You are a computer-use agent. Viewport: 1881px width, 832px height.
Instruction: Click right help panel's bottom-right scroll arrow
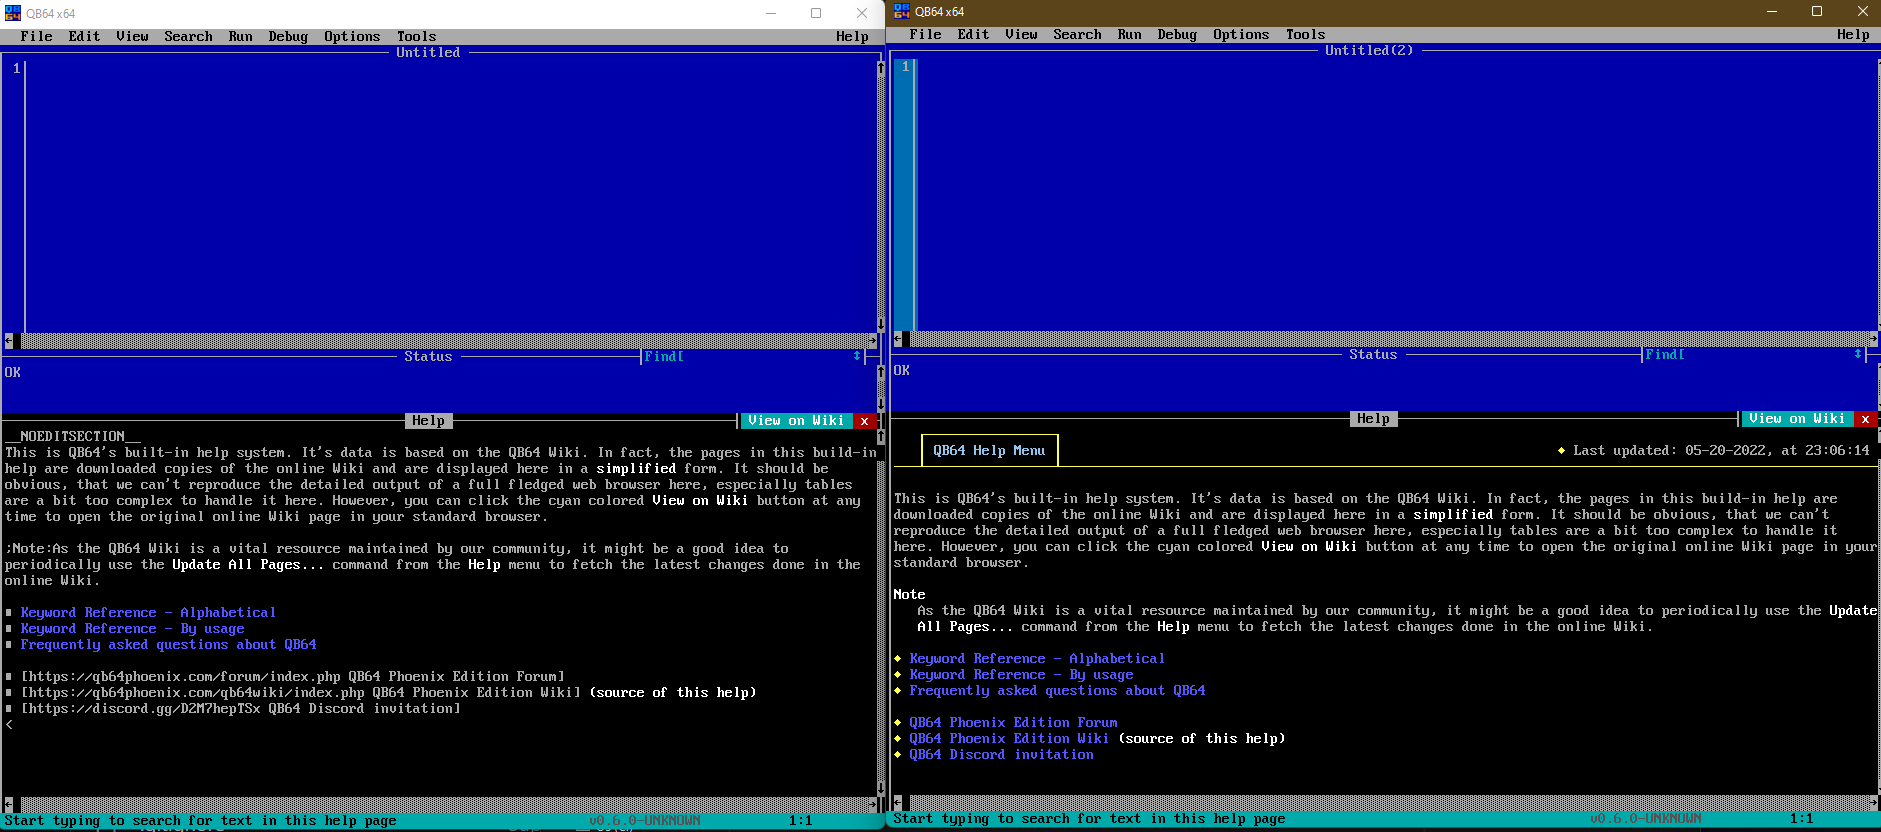tap(1873, 803)
